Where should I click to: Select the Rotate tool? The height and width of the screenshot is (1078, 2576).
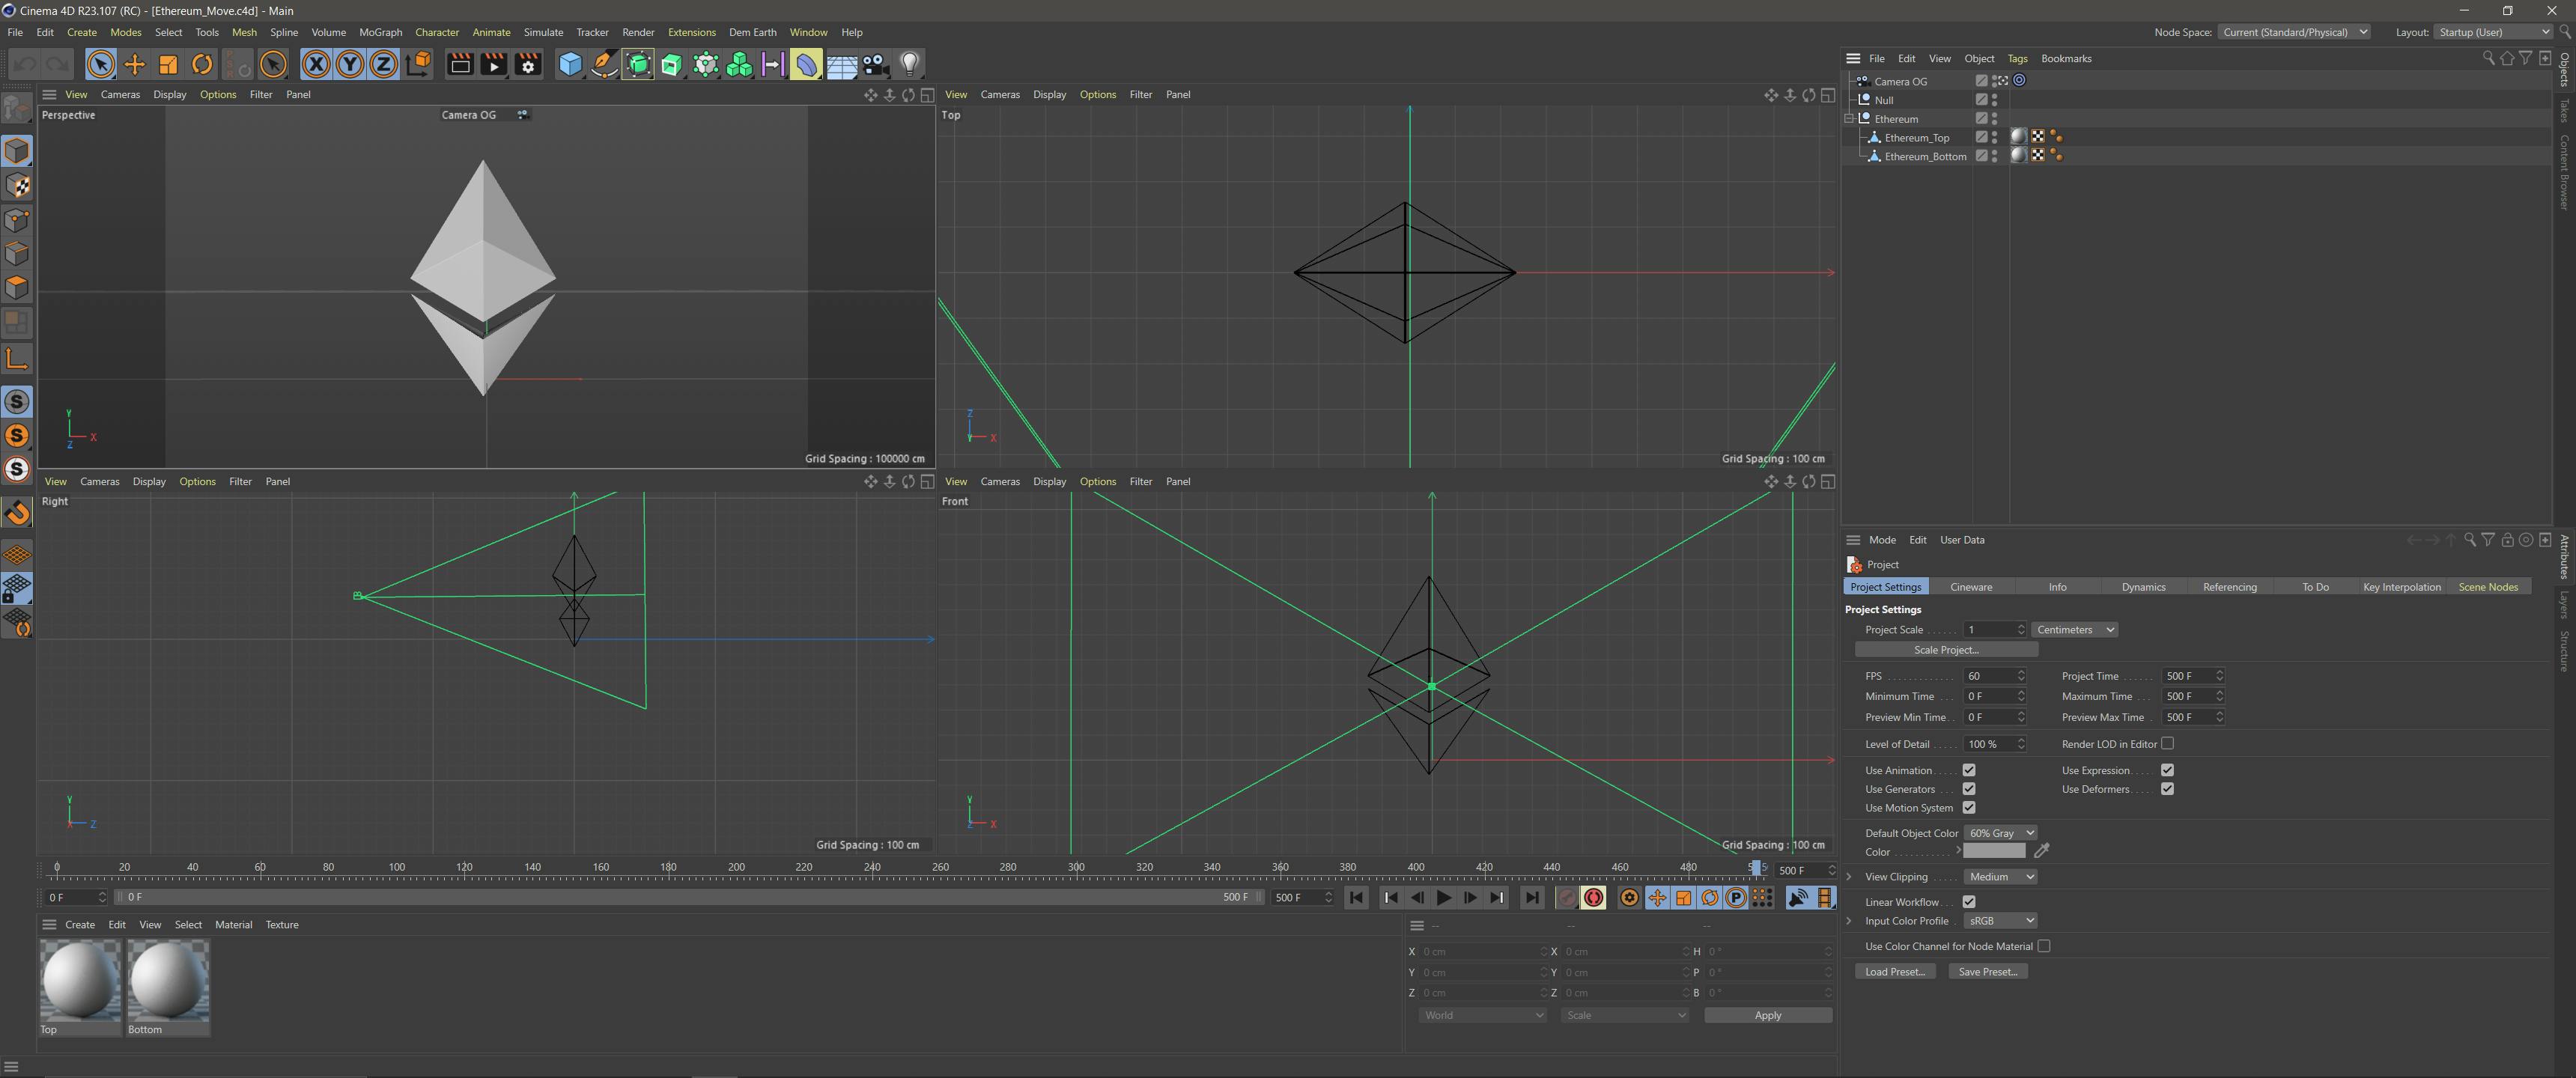click(202, 65)
